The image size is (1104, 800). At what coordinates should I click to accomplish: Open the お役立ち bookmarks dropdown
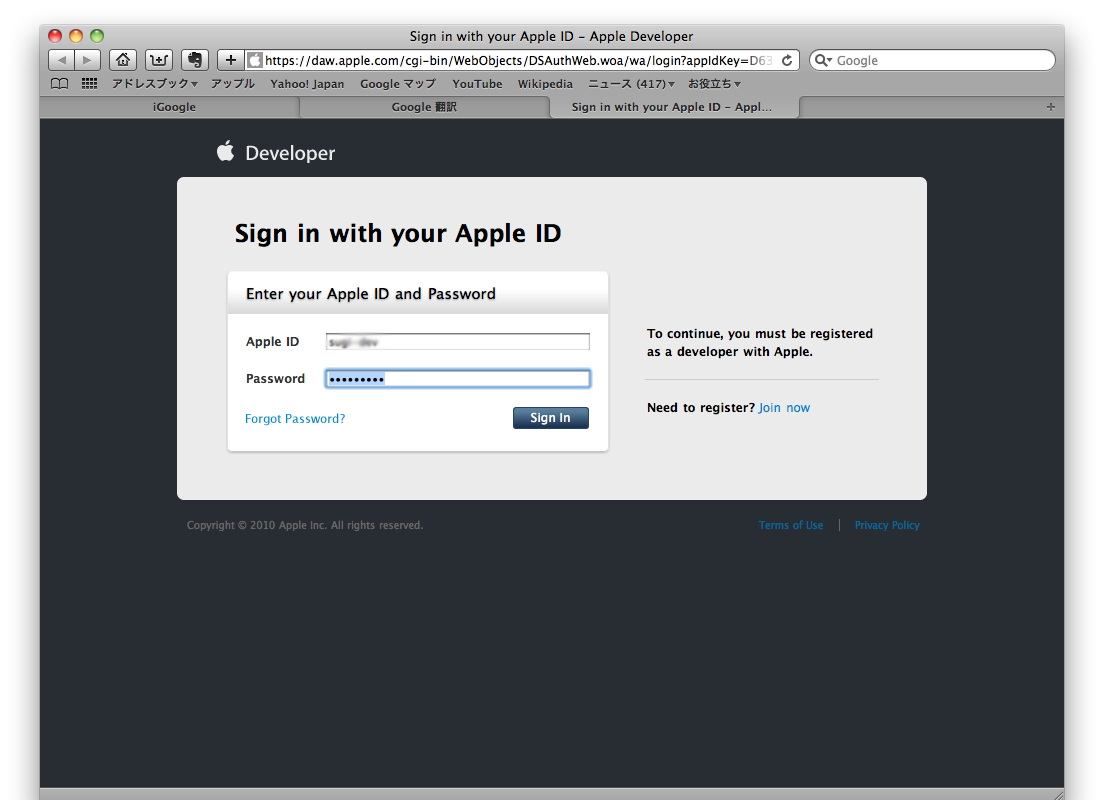[x=714, y=84]
